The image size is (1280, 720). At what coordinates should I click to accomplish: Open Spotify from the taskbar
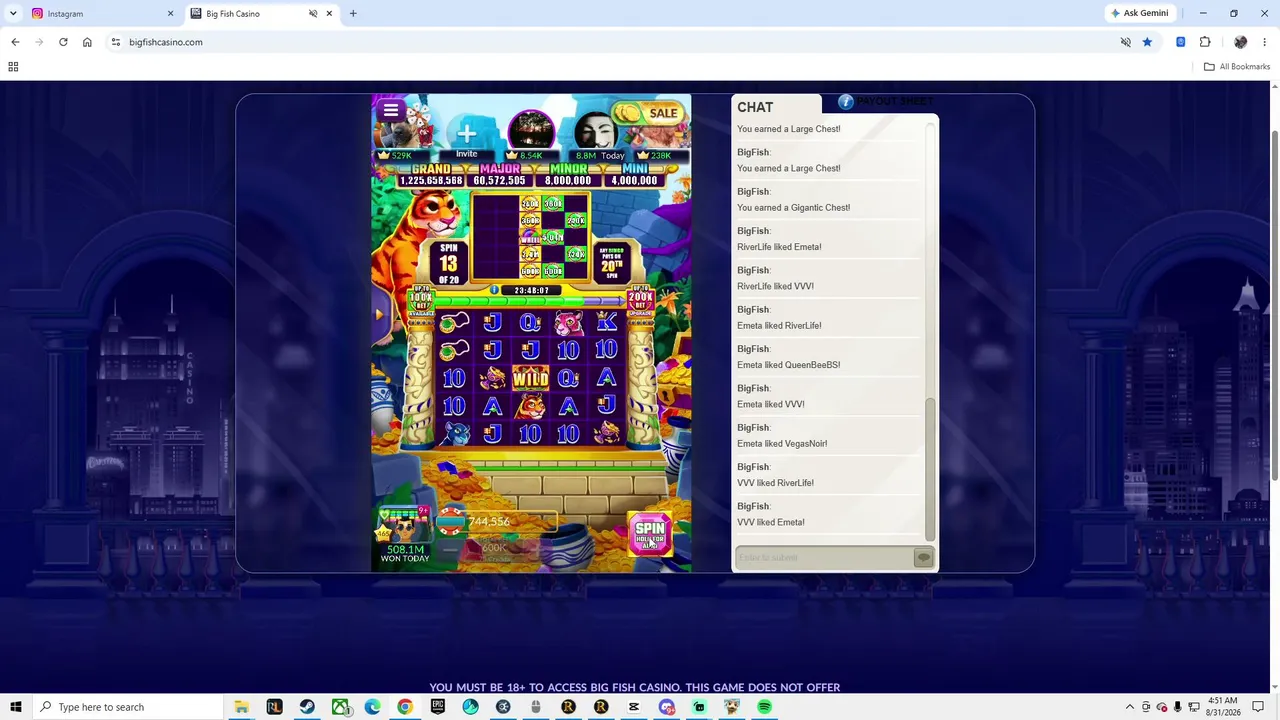point(764,707)
